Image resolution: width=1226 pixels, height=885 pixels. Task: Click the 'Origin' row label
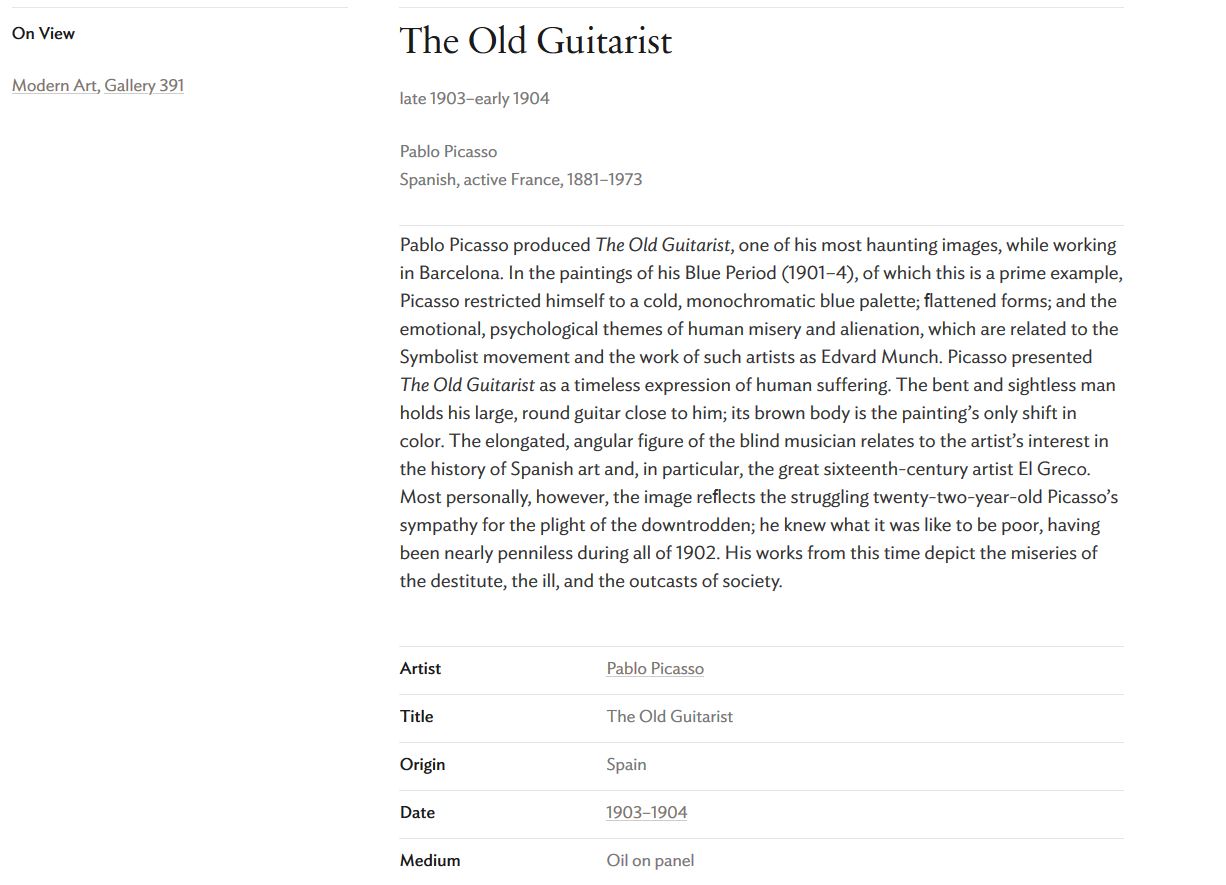point(422,765)
